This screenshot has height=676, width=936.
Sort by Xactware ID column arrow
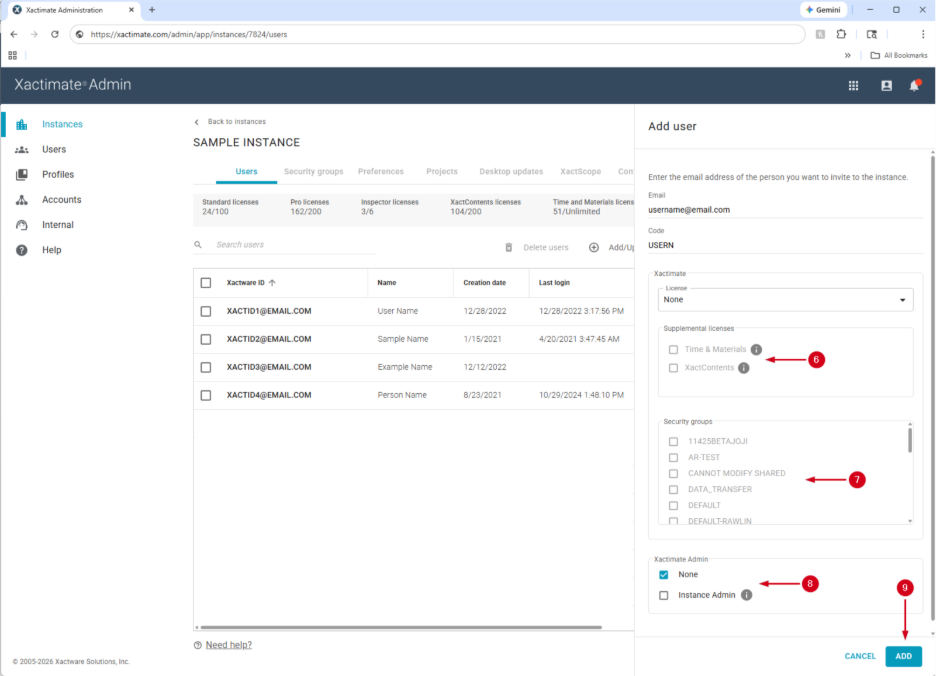272,283
